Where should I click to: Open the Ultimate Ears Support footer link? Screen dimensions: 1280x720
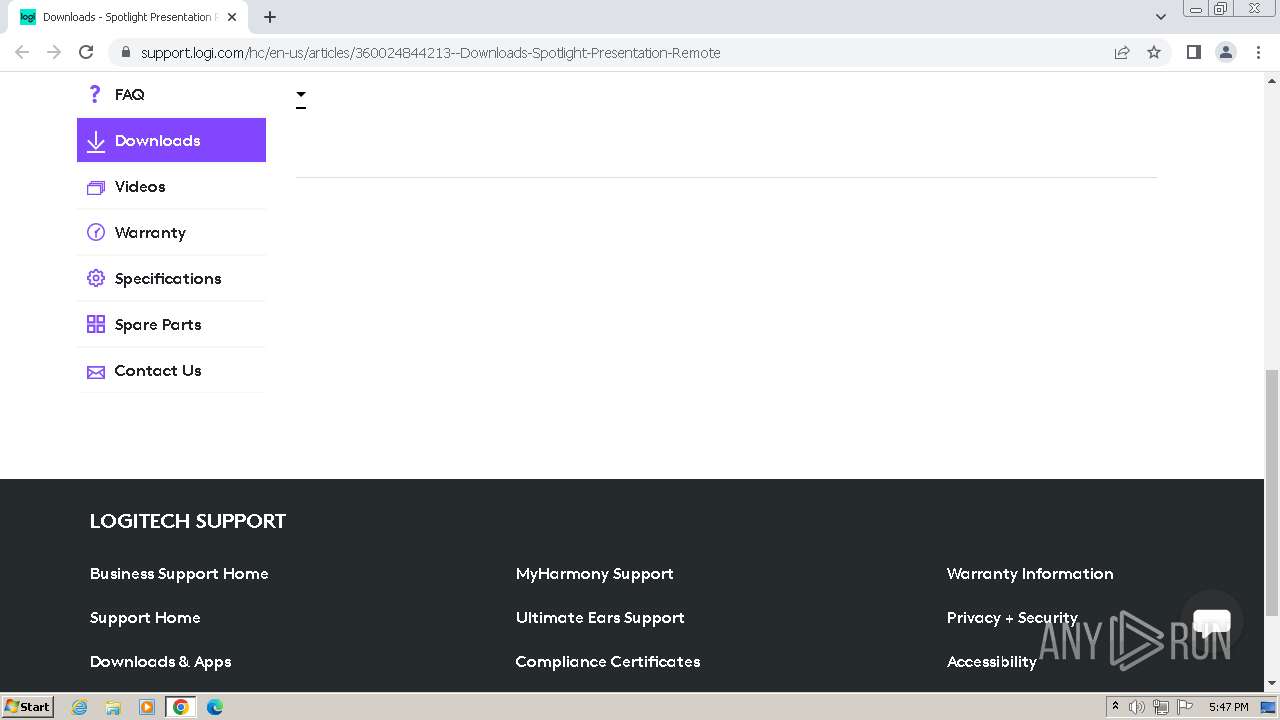pyautogui.click(x=600, y=618)
